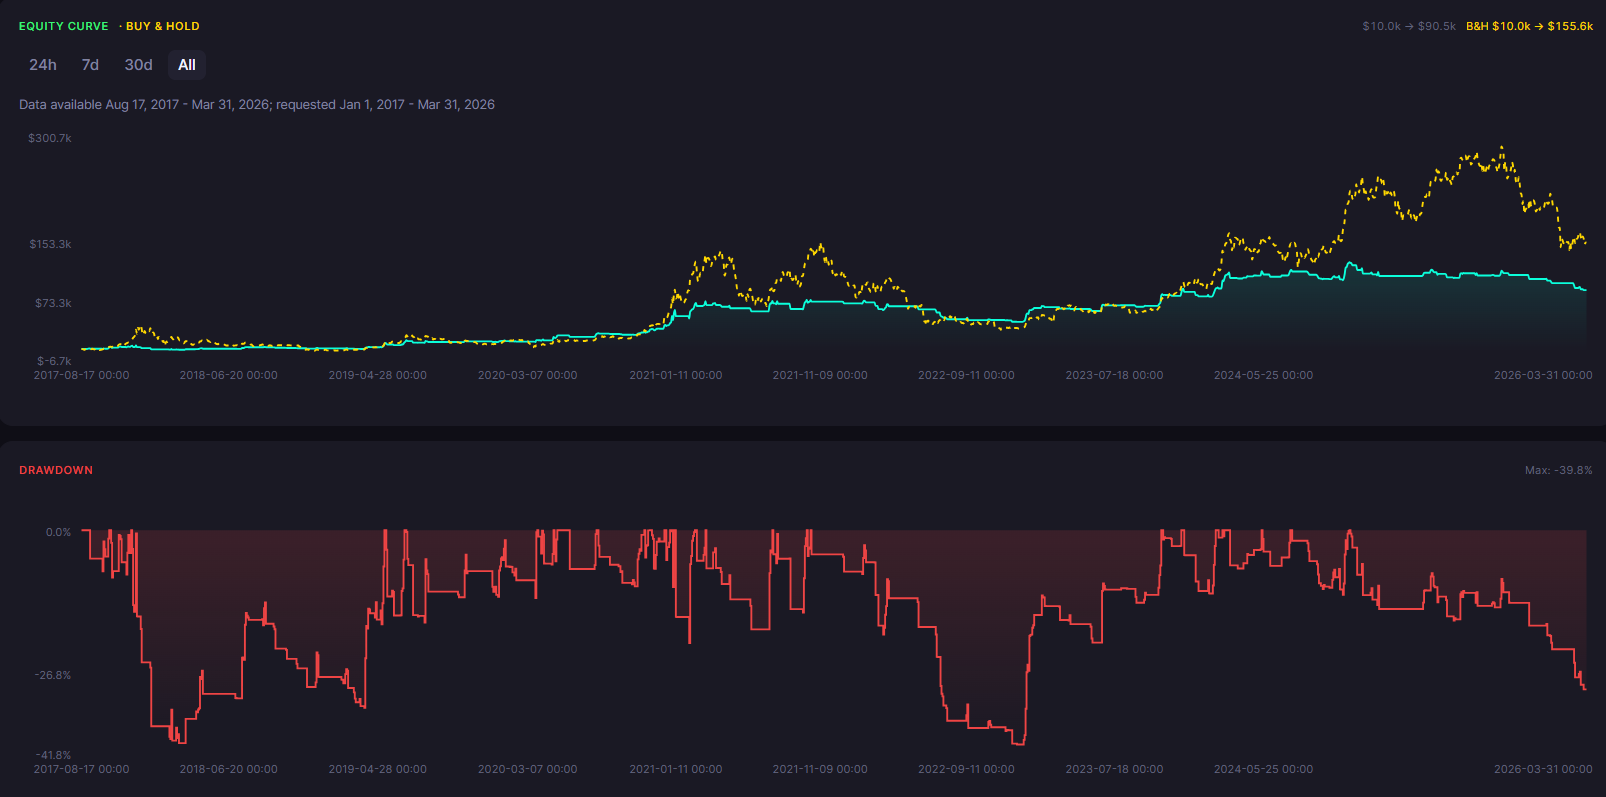Click the Max: -39.8% drawdown value
The image size is (1606, 797).
(1559, 470)
